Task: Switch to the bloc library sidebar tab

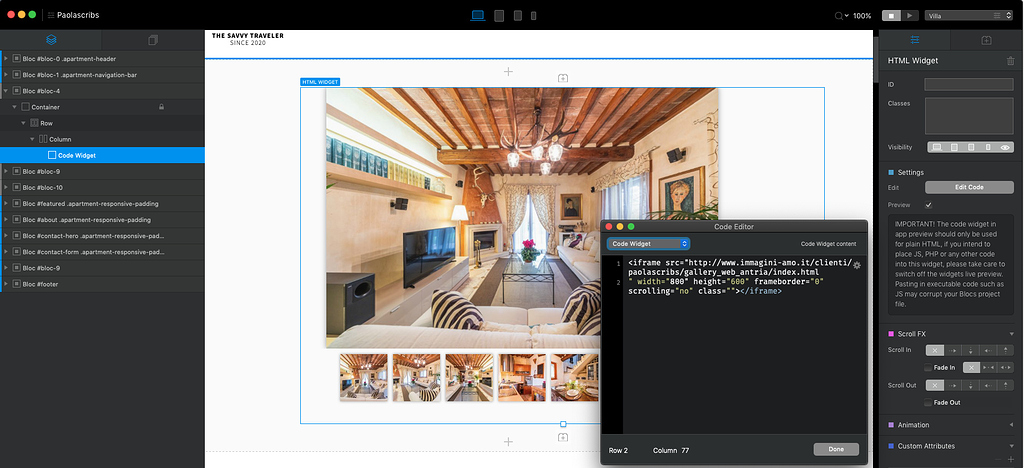Action: 153,40
